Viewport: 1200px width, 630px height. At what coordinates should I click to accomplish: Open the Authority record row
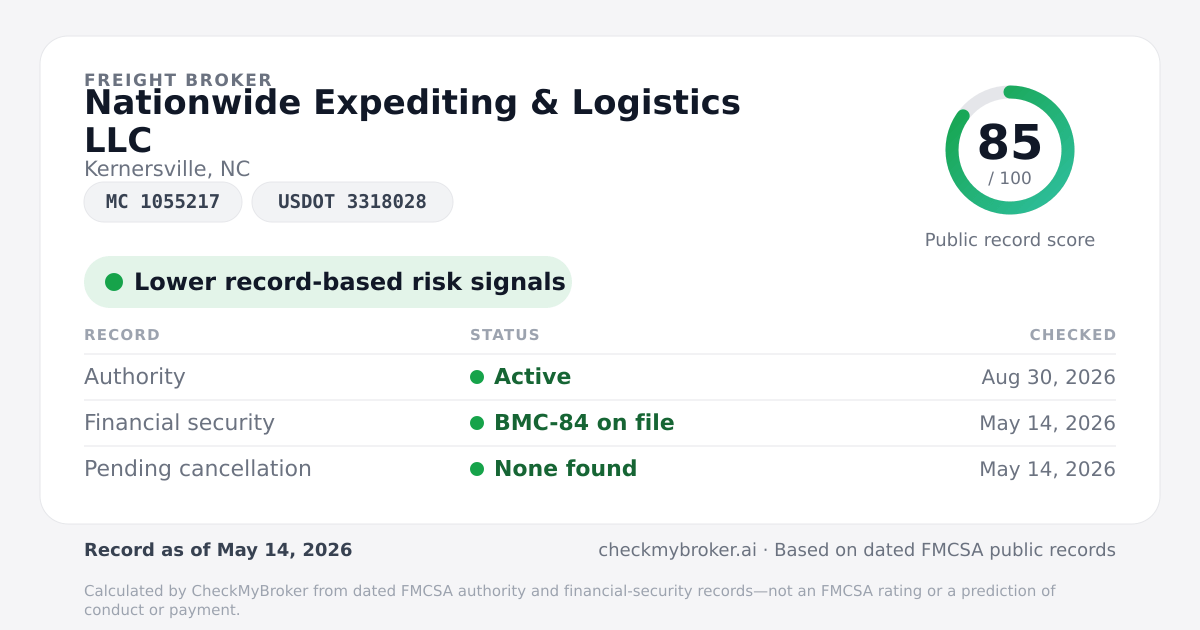tap(600, 377)
